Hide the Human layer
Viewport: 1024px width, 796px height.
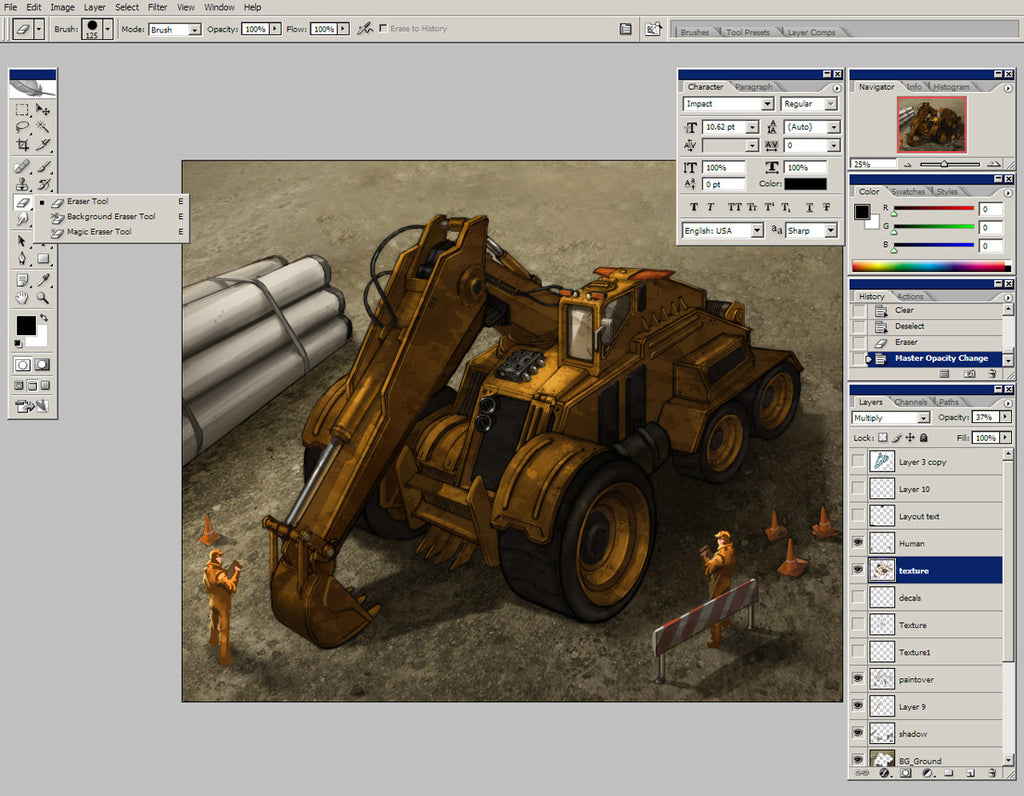pyautogui.click(x=858, y=542)
